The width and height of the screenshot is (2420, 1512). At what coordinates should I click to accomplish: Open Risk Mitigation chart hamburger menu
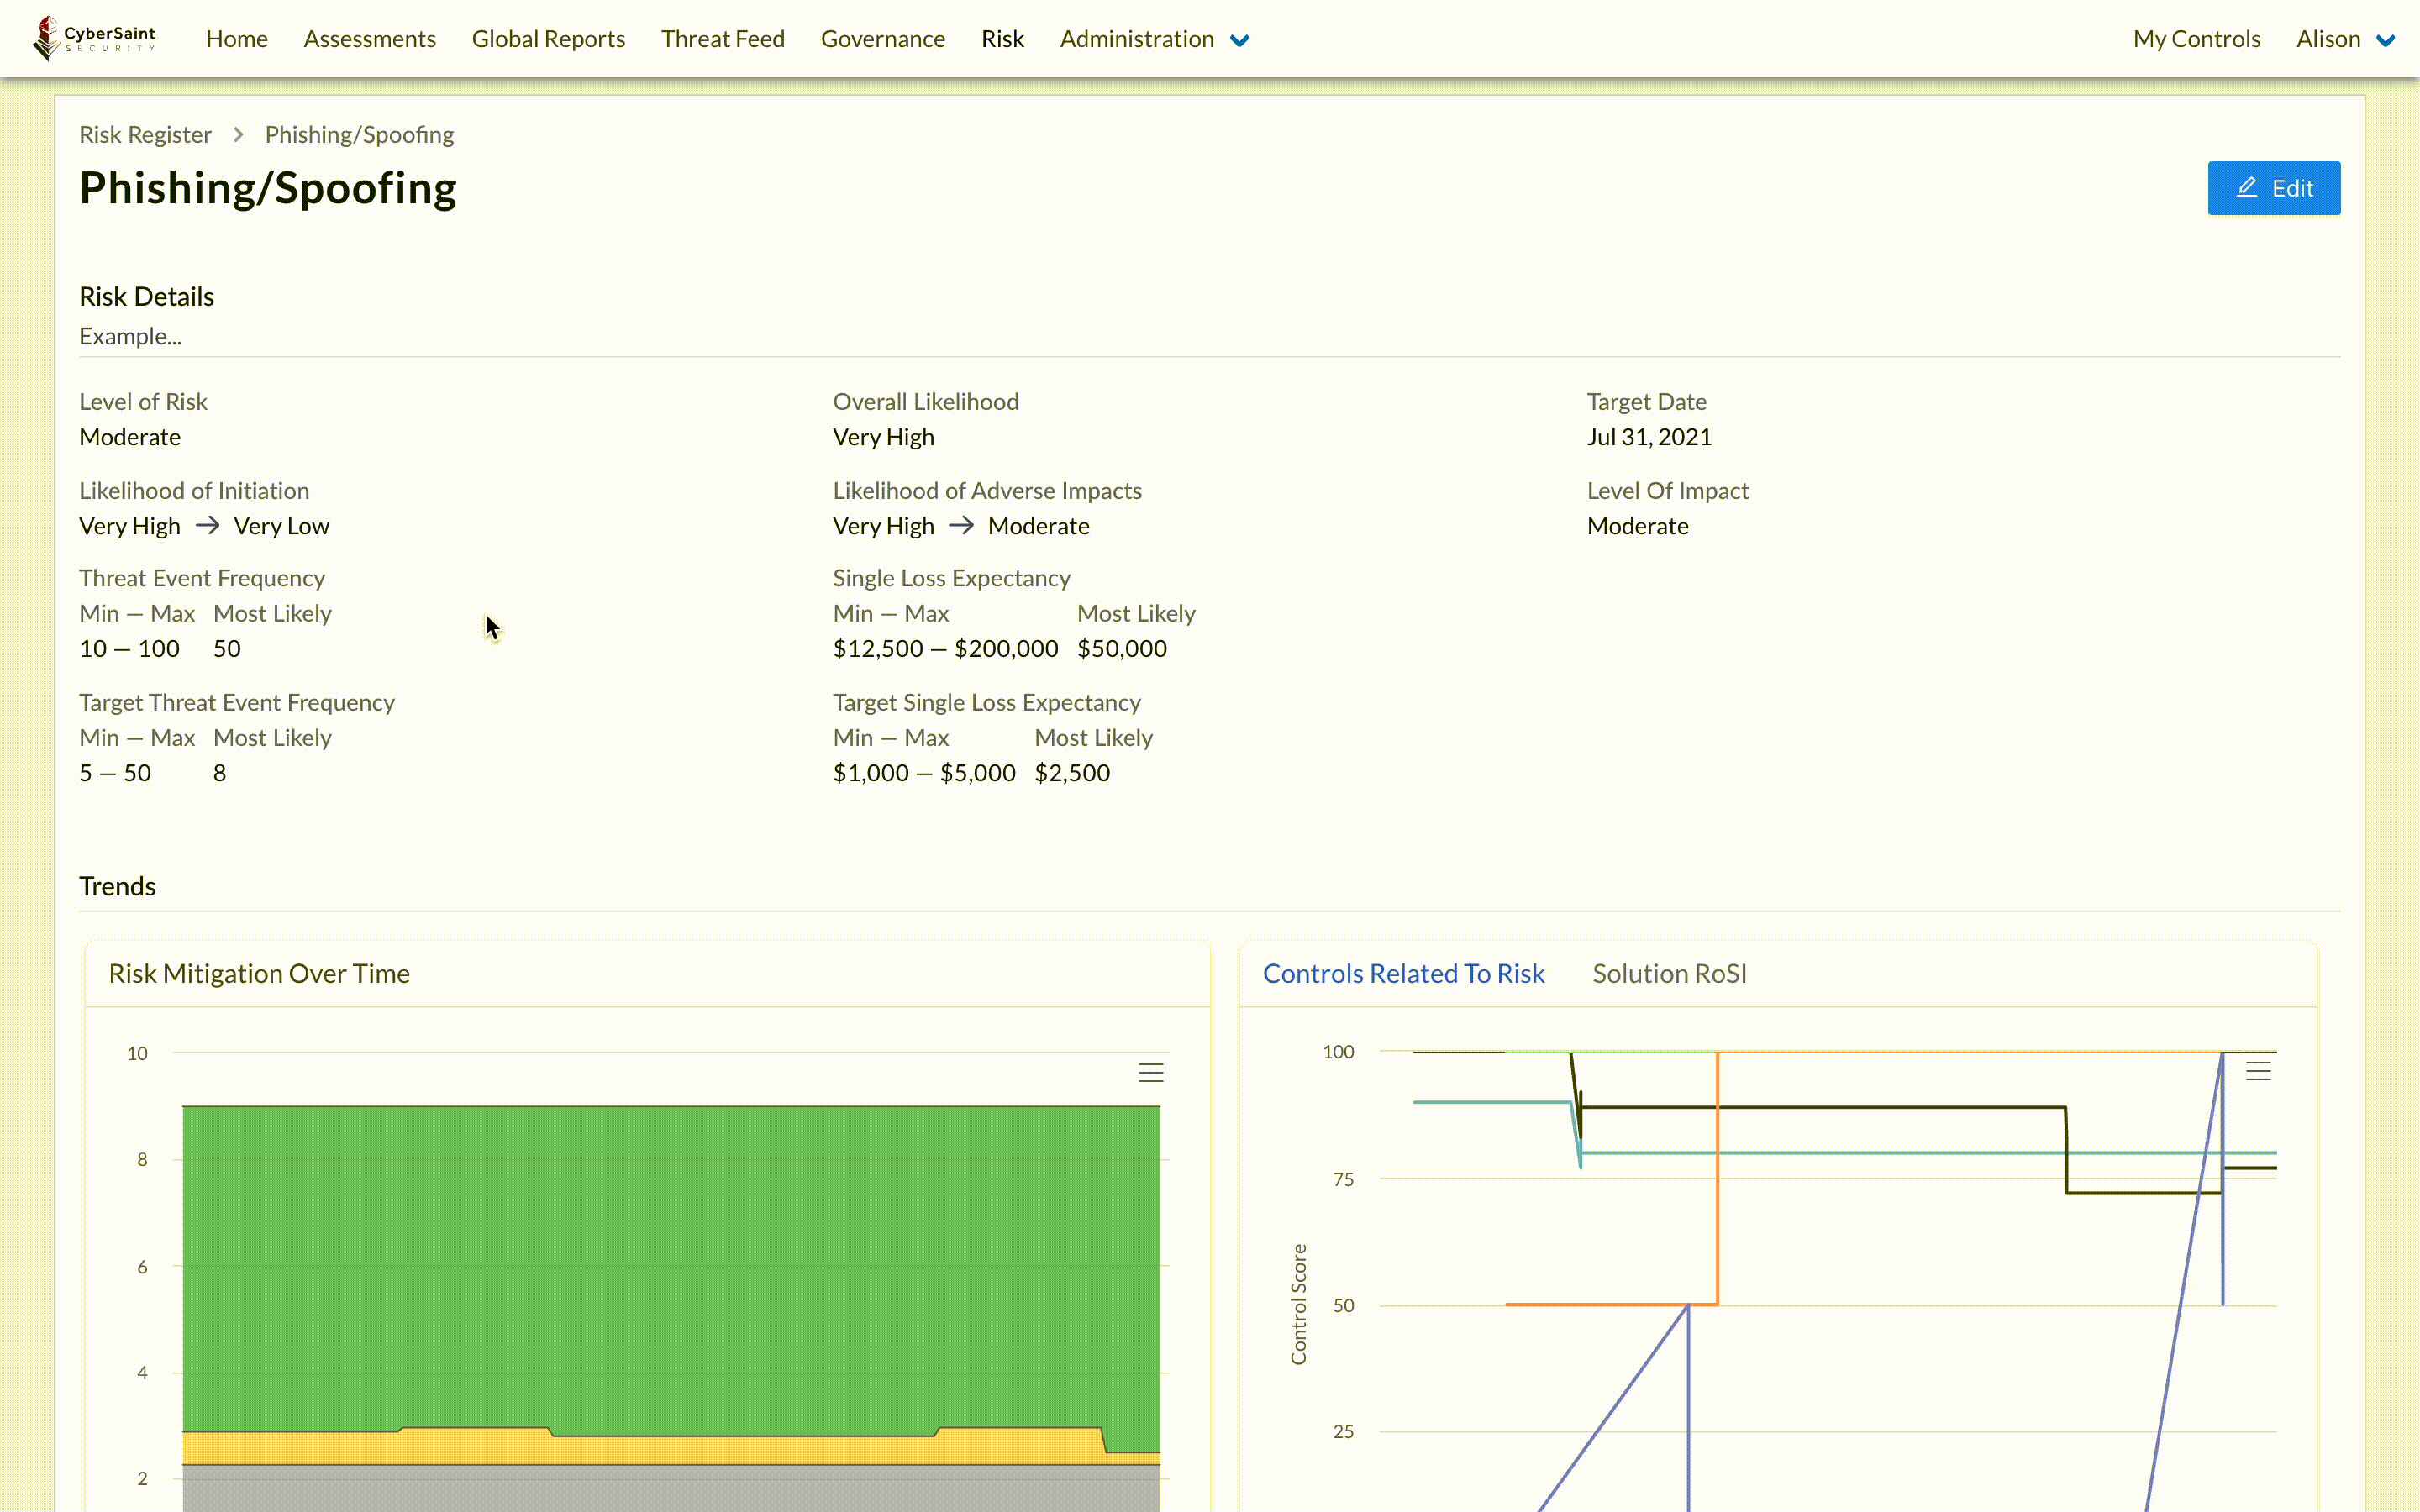point(1151,1072)
